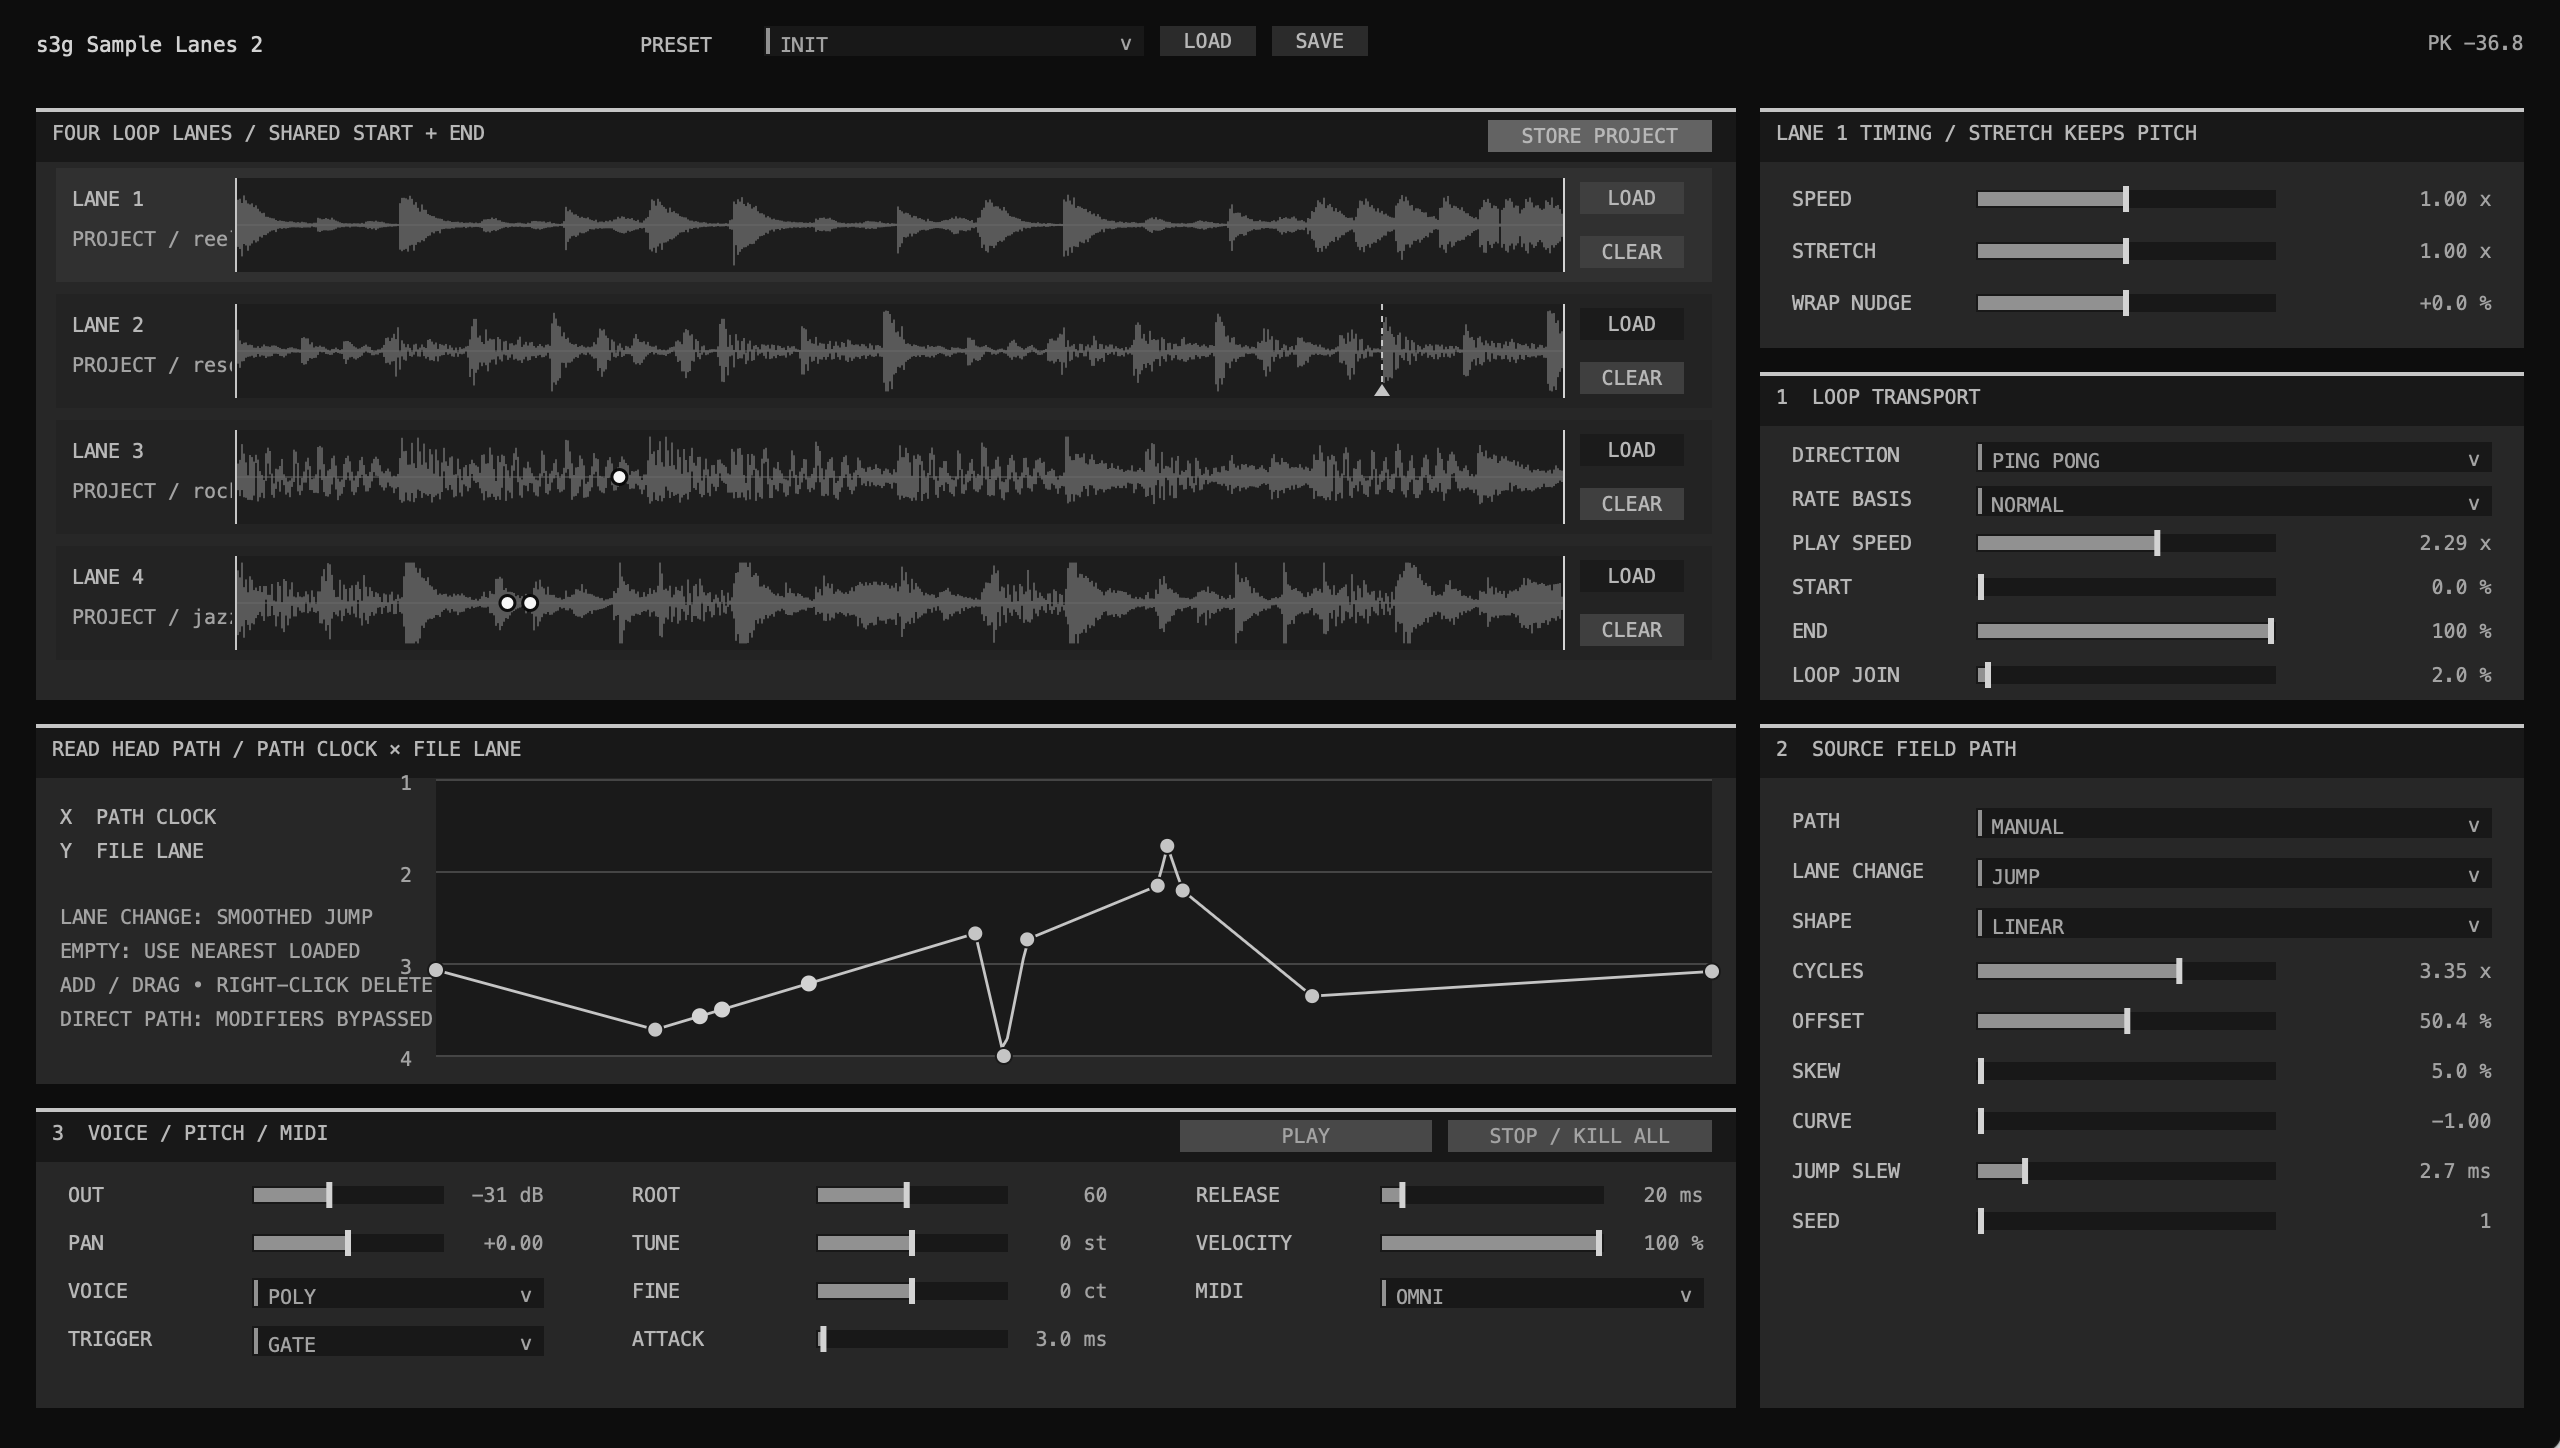
Task: Load a sample into Lane 2
Action: tap(1631, 324)
